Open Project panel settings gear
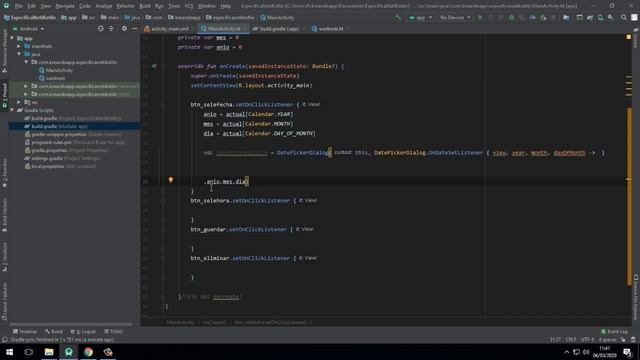The width and height of the screenshot is (640, 360). [x=124, y=29]
